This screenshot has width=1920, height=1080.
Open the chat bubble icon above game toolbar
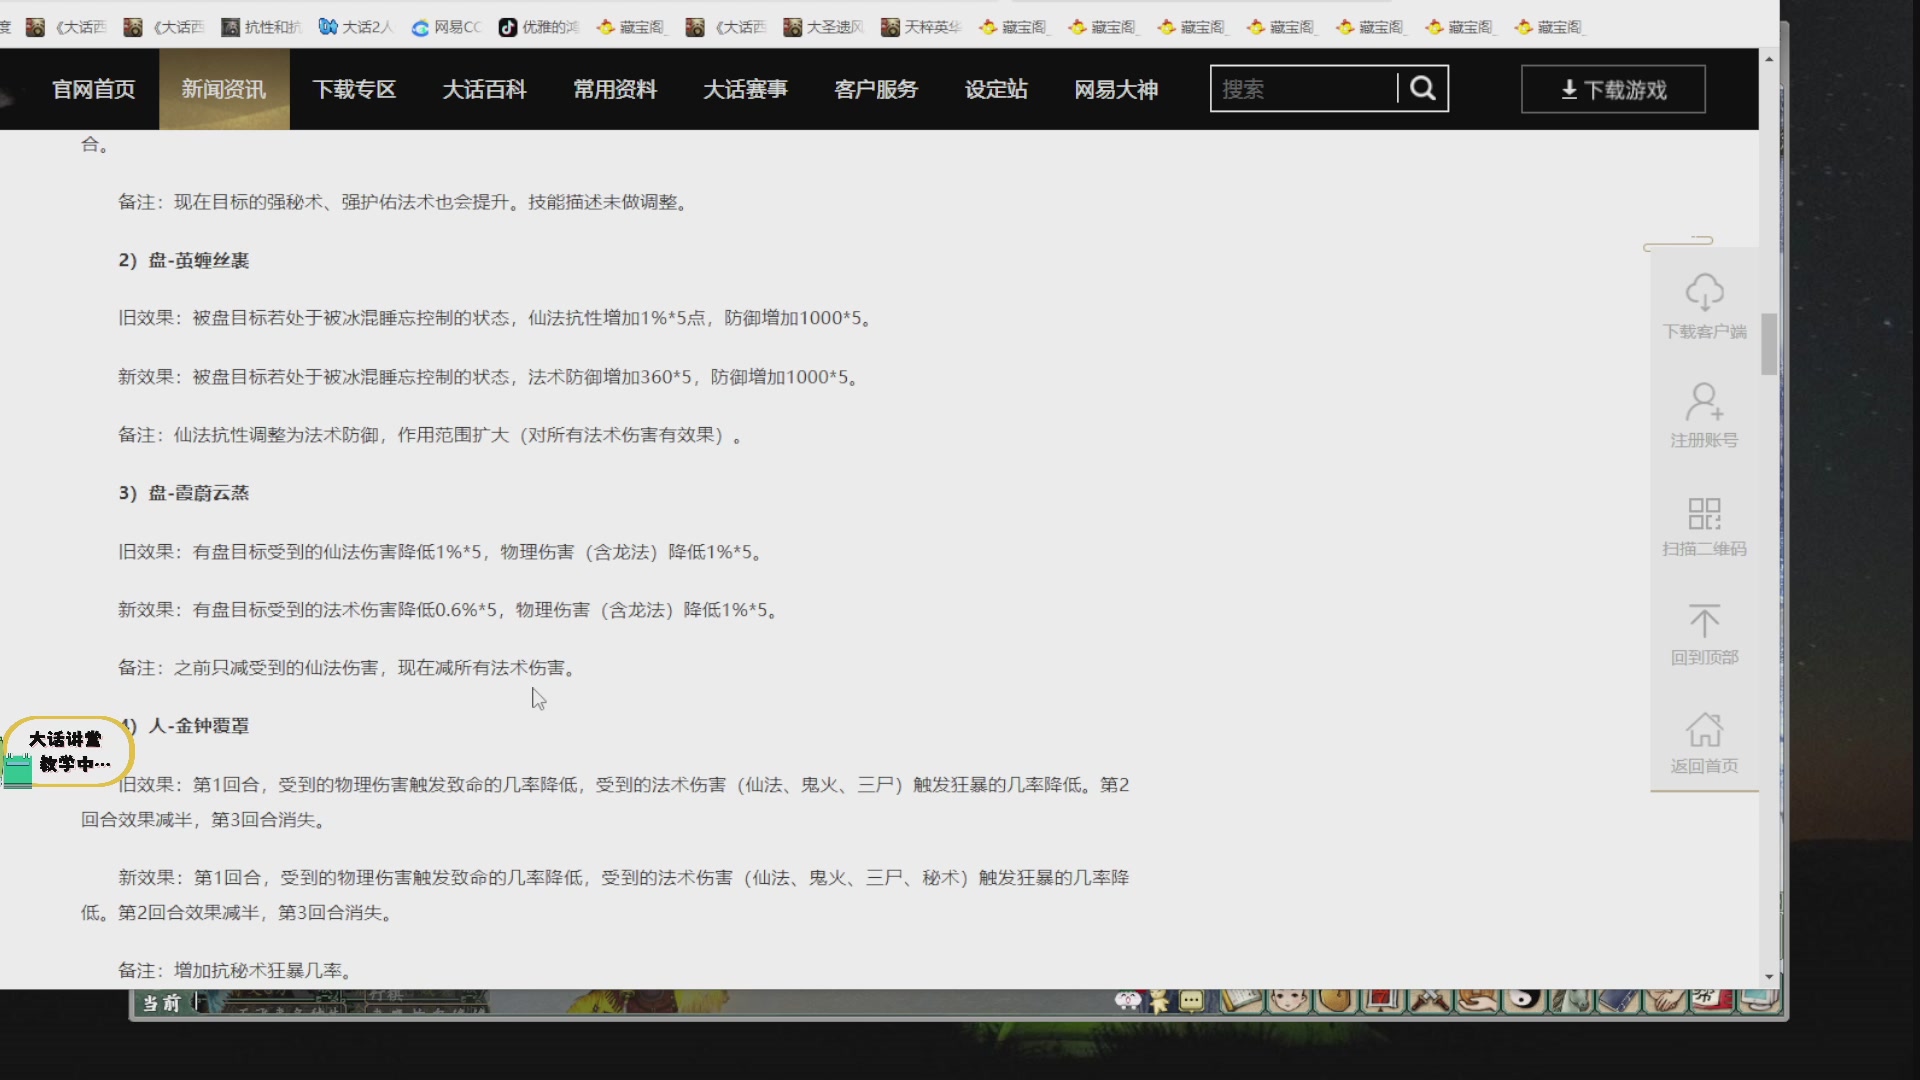1190,1001
